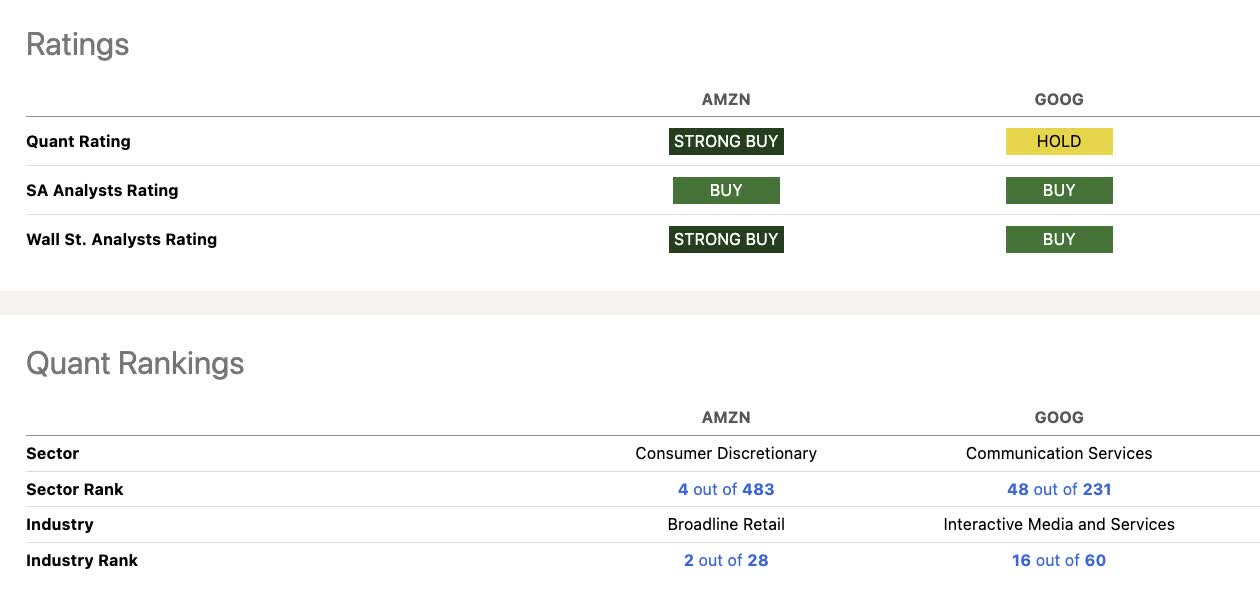Image resolution: width=1260 pixels, height=604 pixels.
Task: Open AMZN sector rank 4 out of 483
Action: pyautogui.click(x=726, y=489)
